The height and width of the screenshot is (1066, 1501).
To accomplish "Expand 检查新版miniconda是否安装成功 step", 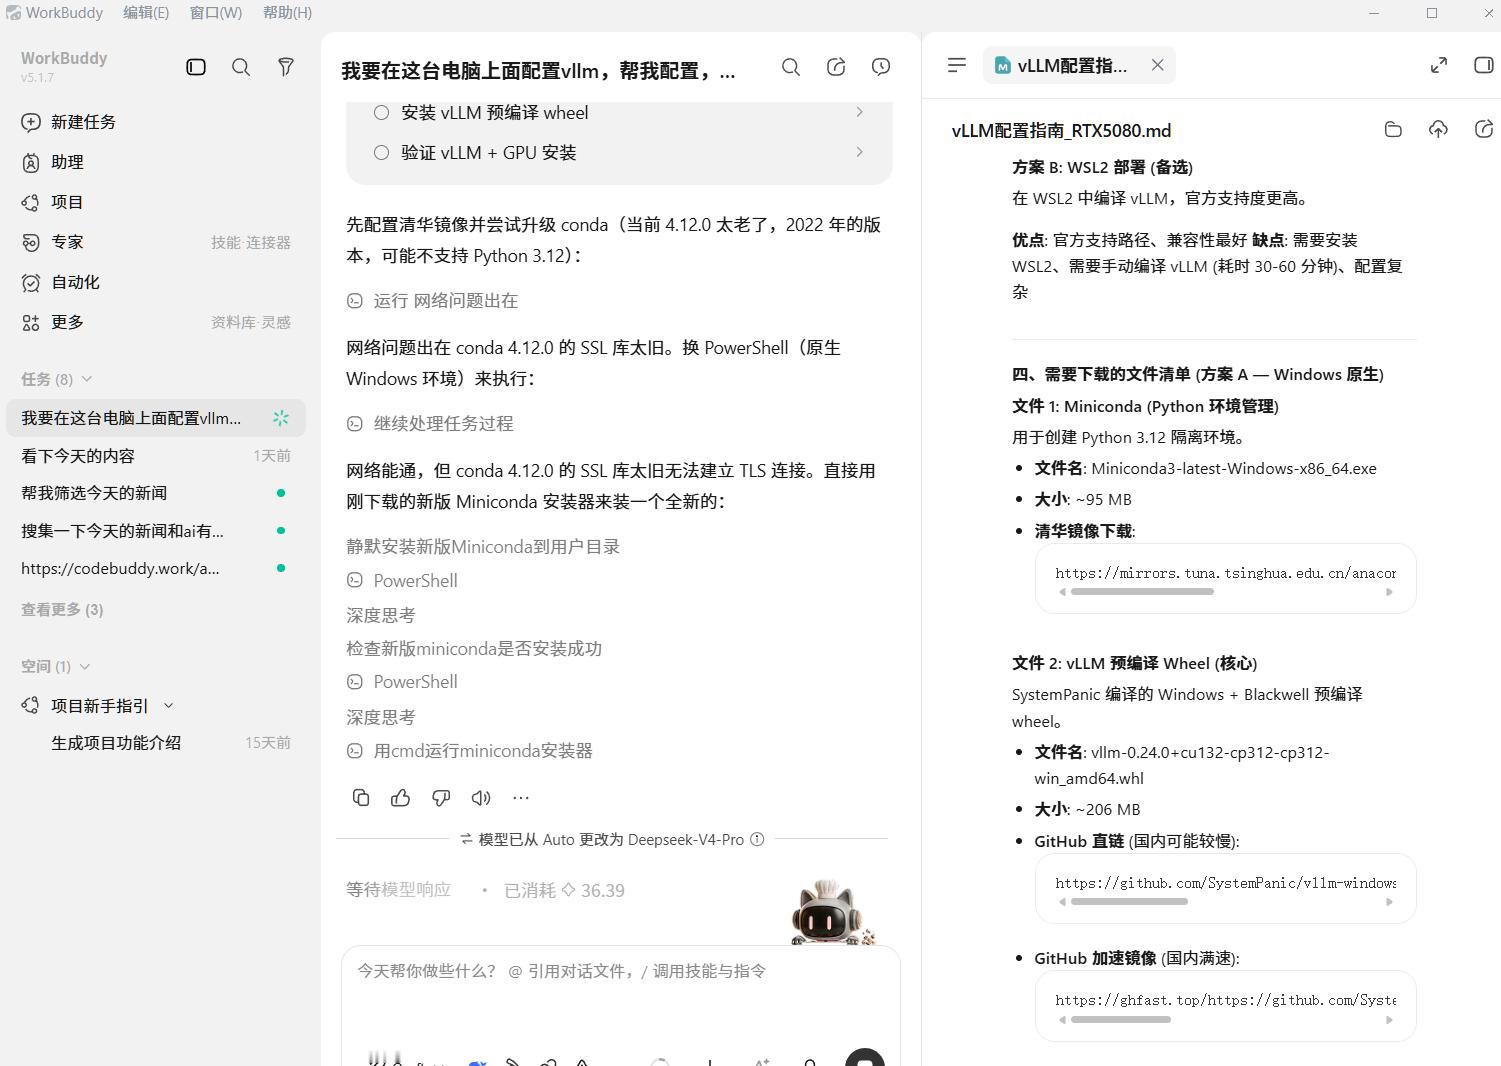I will [474, 649].
